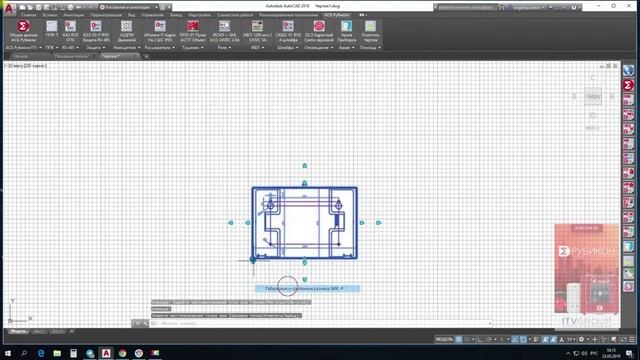
Task: Insert the А2ДПИ smoke detector block
Action: click(127, 31)
